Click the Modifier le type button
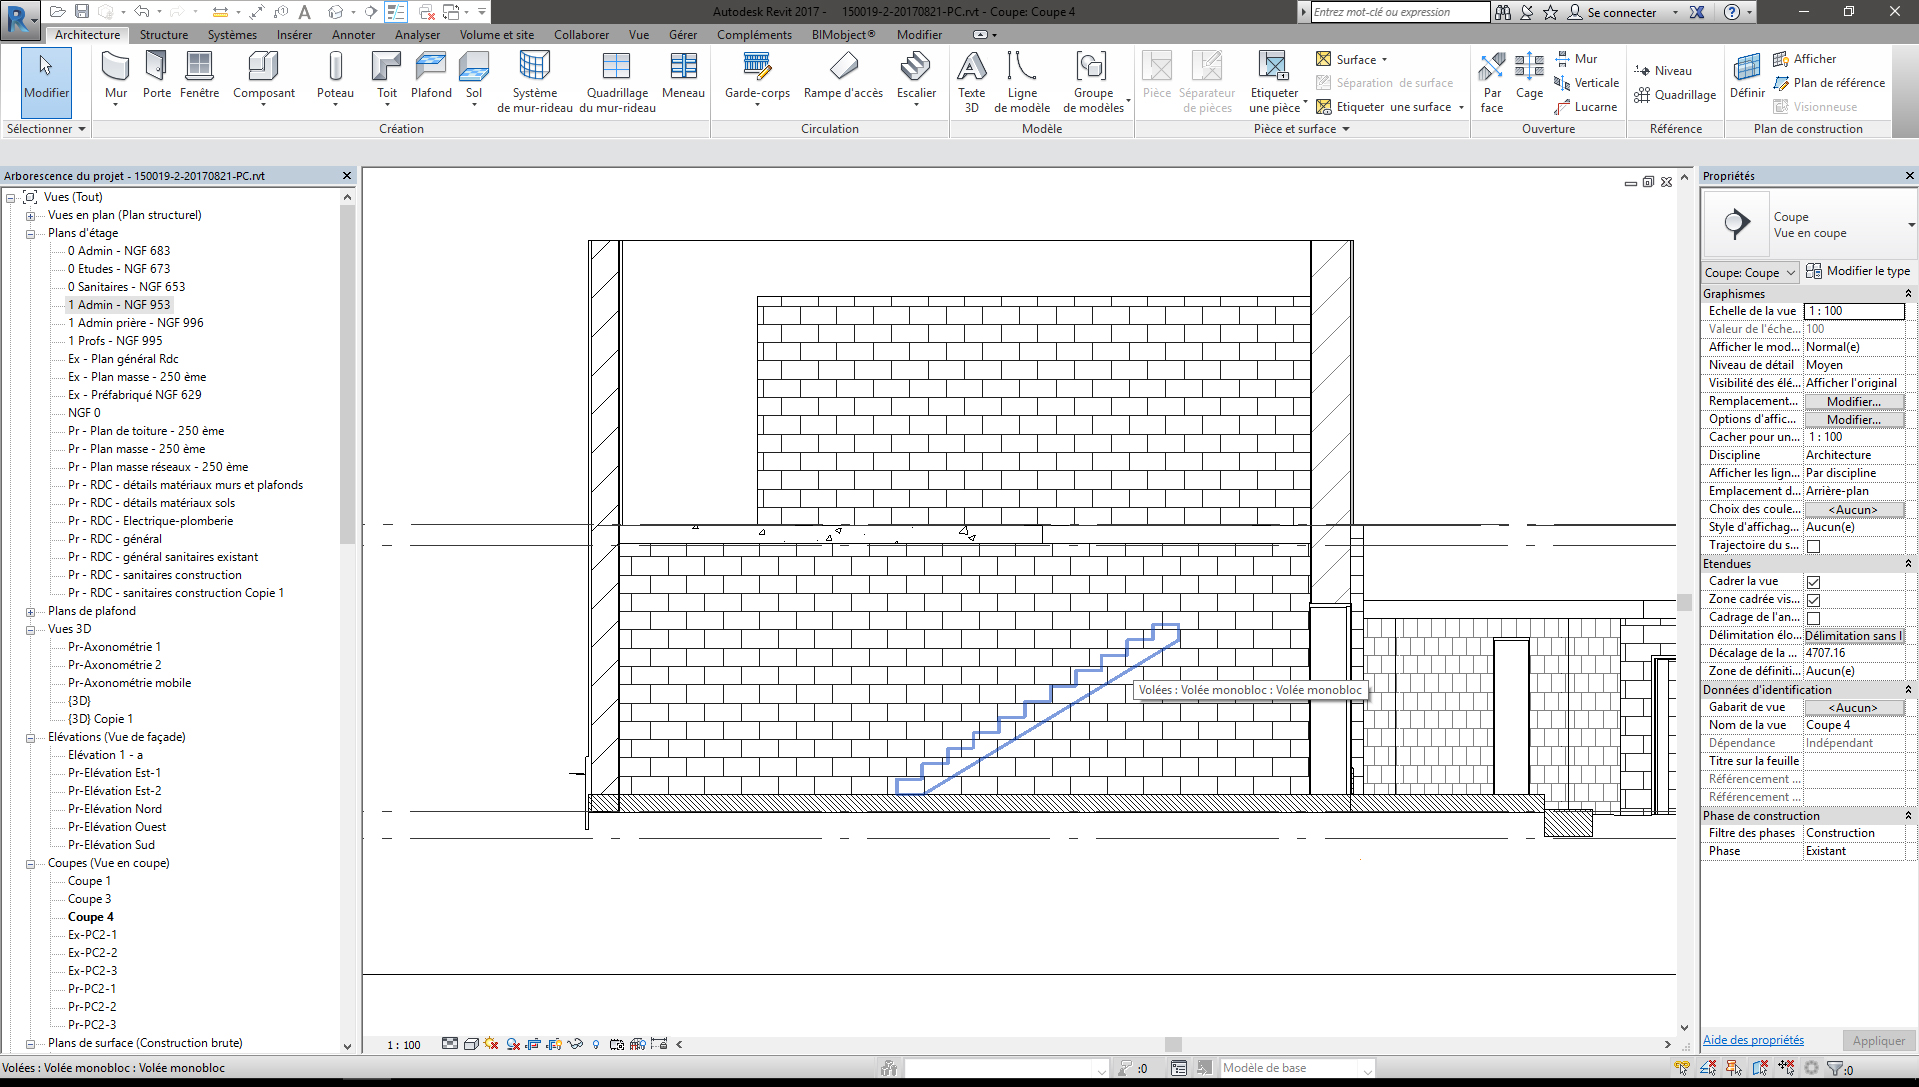1919x1087 pixels. [x=1858, y=271]
